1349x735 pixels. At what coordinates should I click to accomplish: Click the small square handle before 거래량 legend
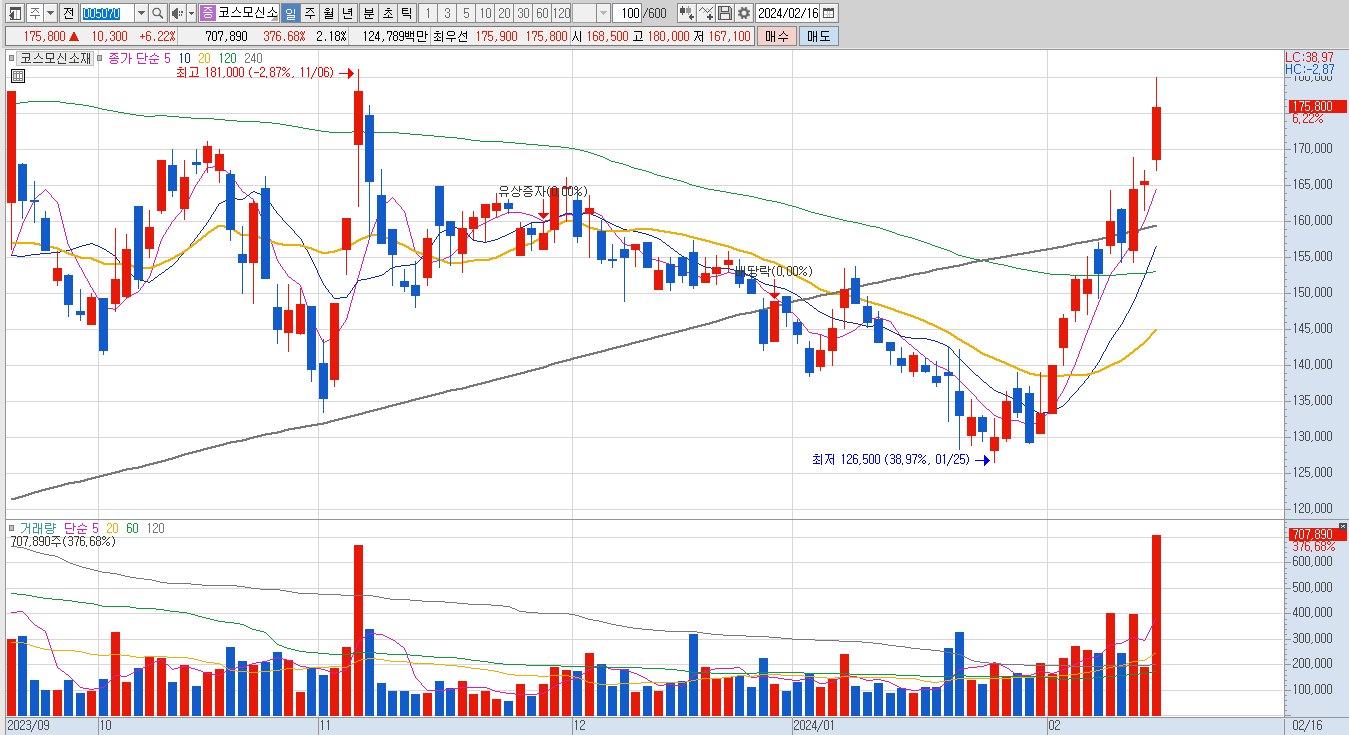(13, 528)
